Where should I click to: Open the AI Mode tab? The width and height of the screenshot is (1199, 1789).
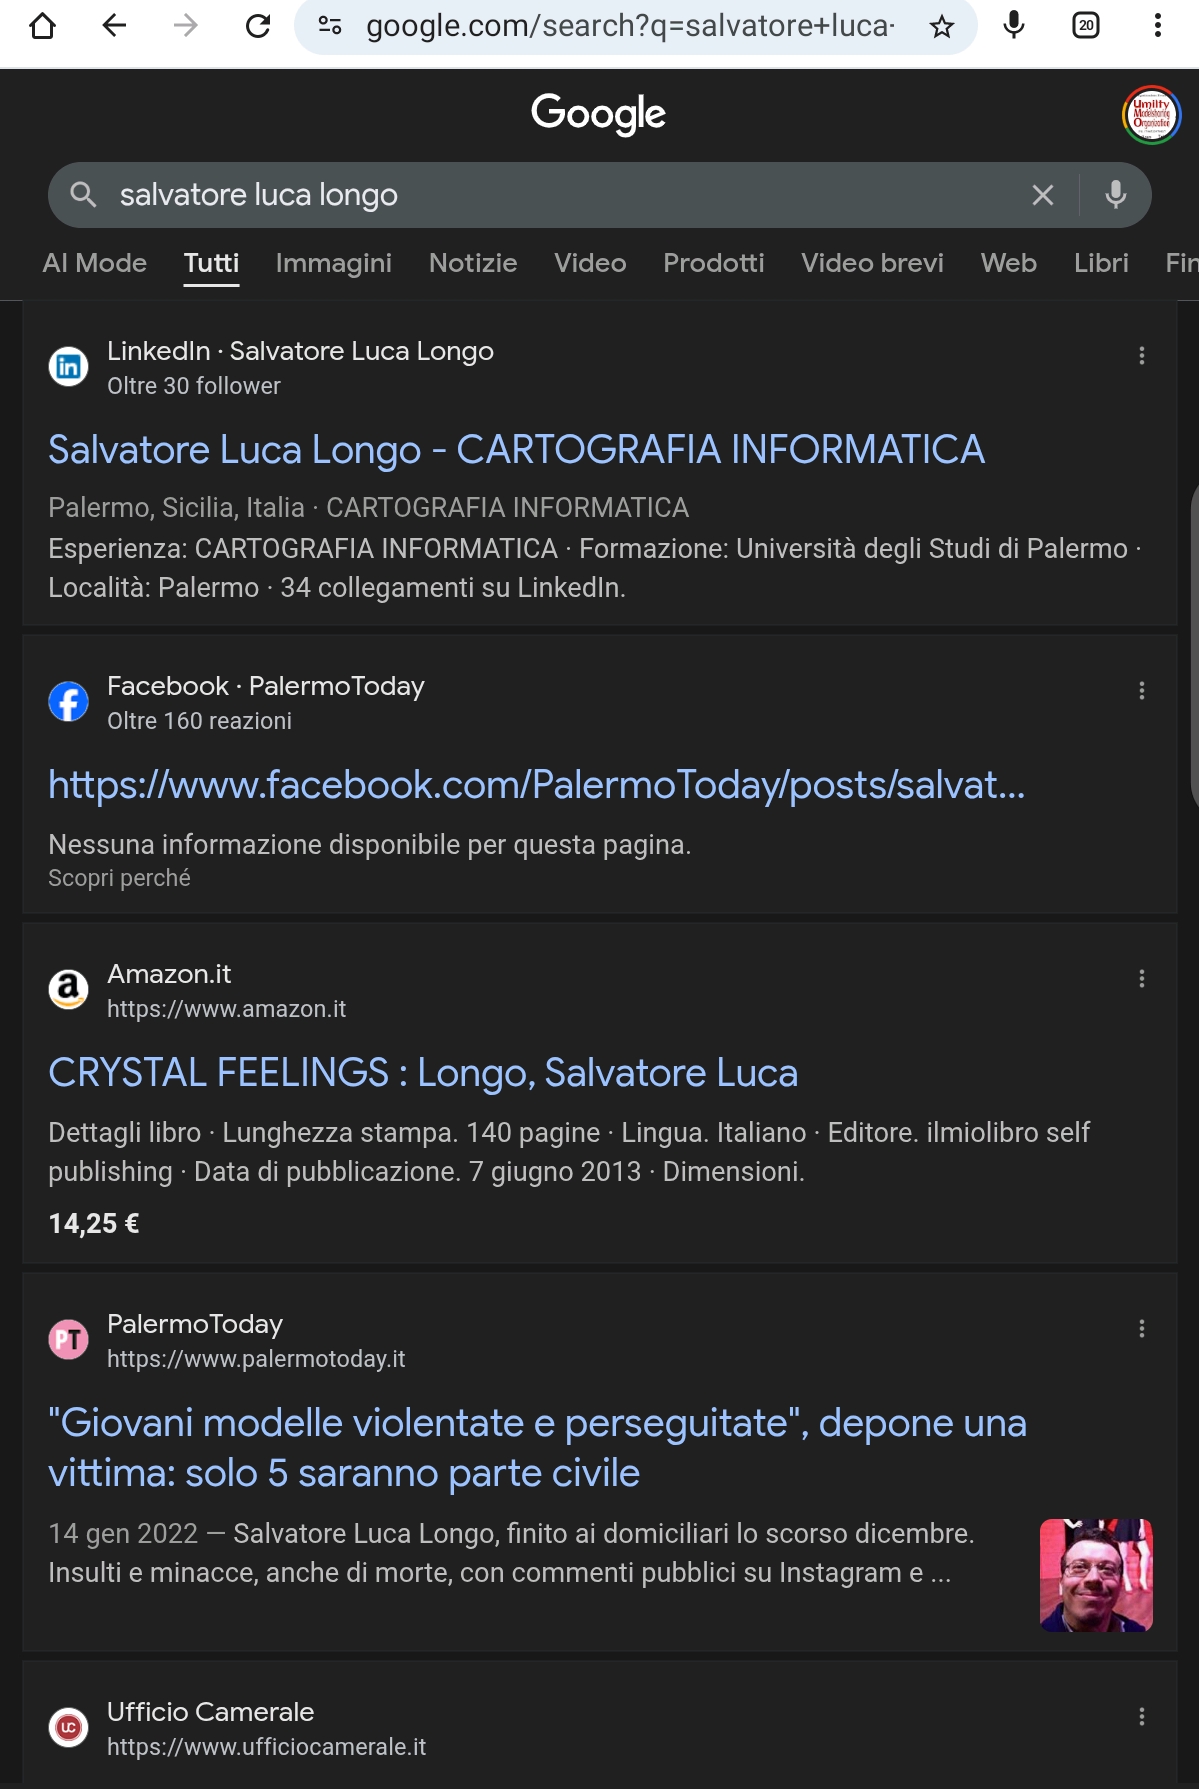[95, 263]
